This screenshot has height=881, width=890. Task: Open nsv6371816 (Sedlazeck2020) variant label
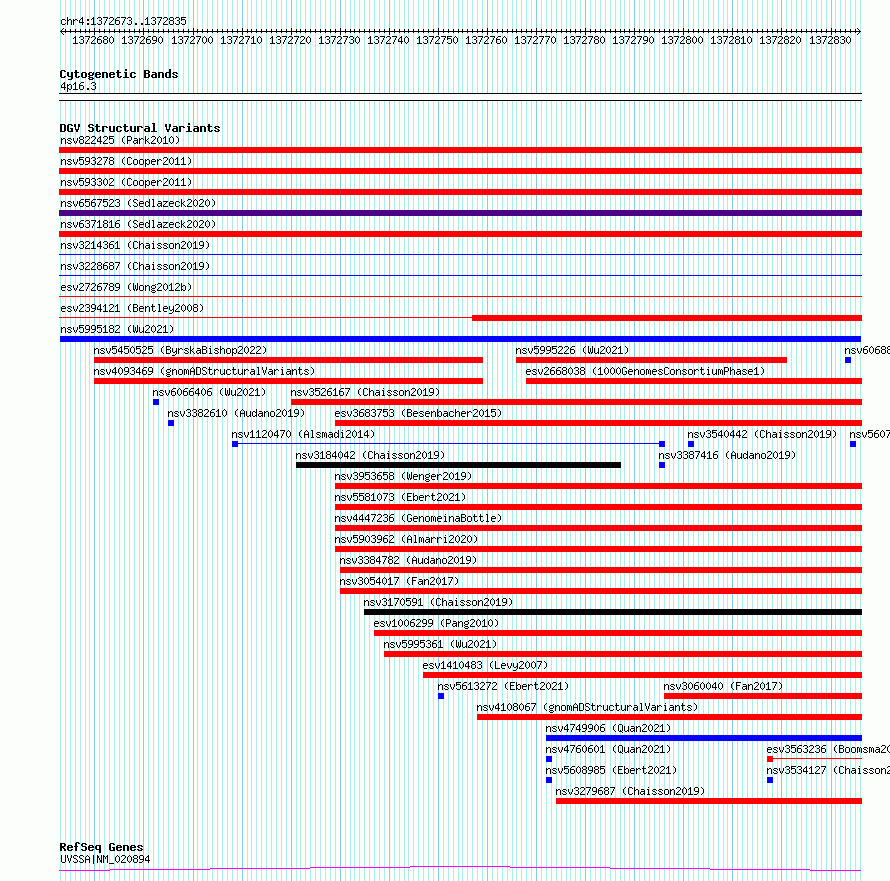pyautogui.click(x=138, y=224)
